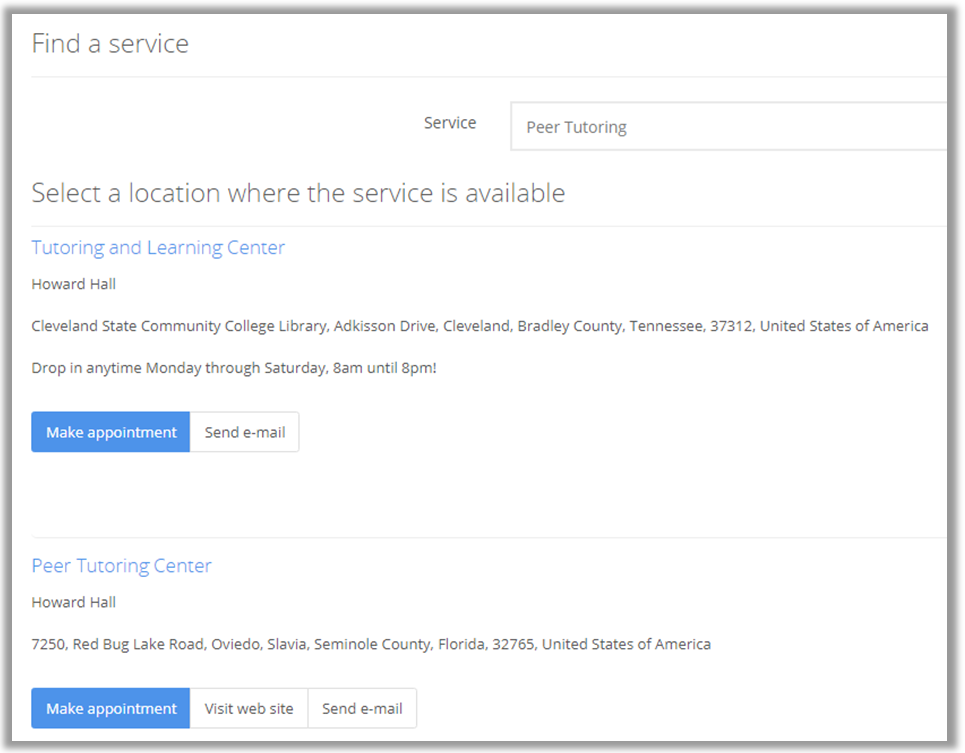This screenshot has width=965, height=753.
Task: Click the Red Bug Lake Road address text
Action: pyautogui.click(x=371, y=644)
